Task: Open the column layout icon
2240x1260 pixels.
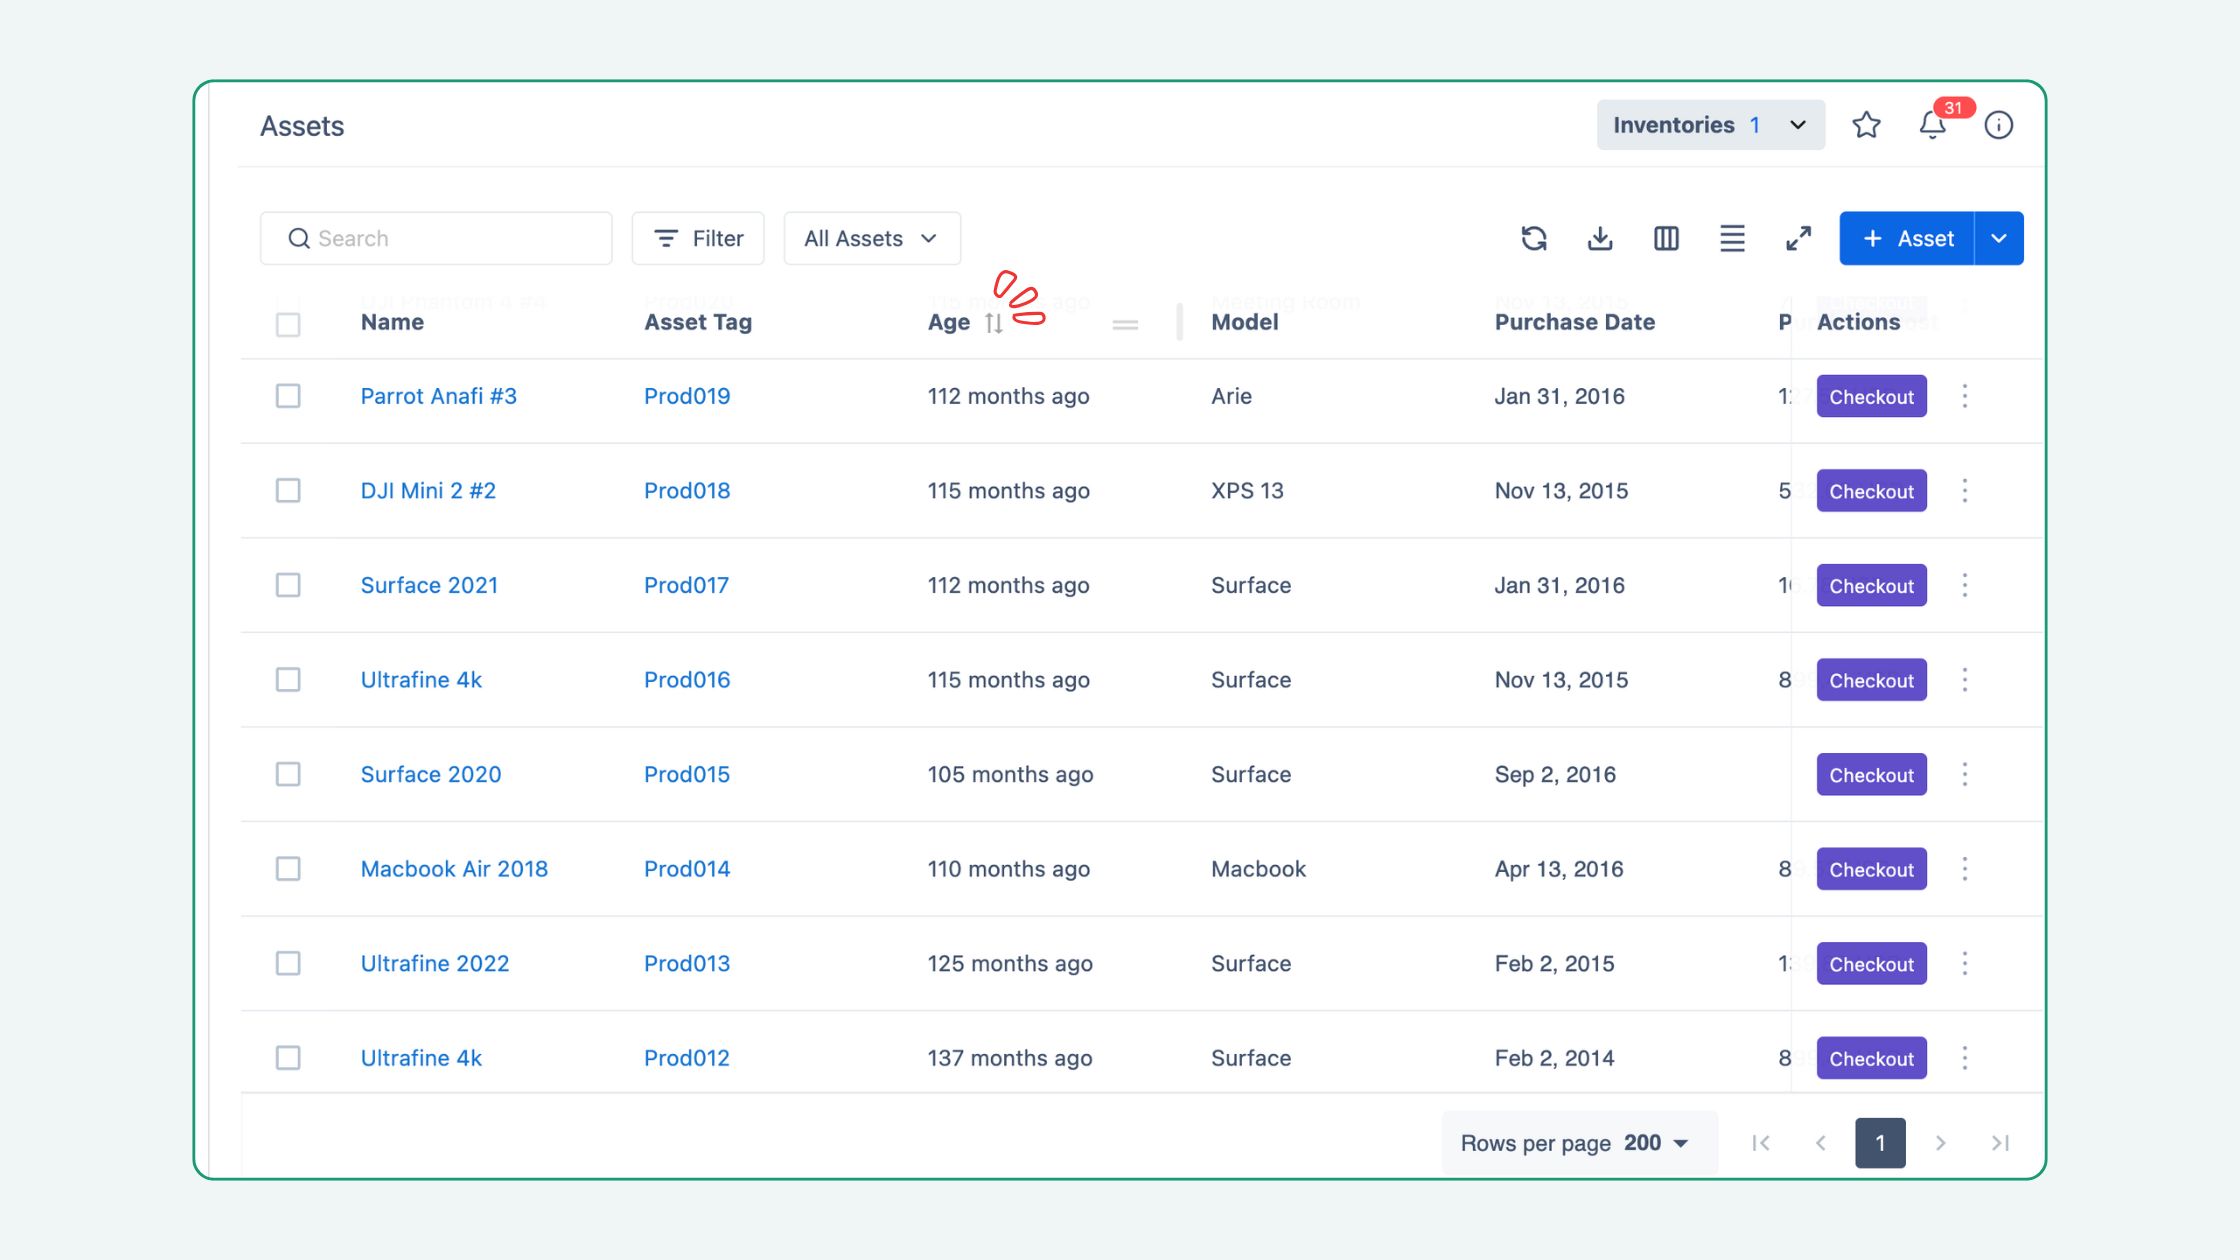Action: (1666, 238)
